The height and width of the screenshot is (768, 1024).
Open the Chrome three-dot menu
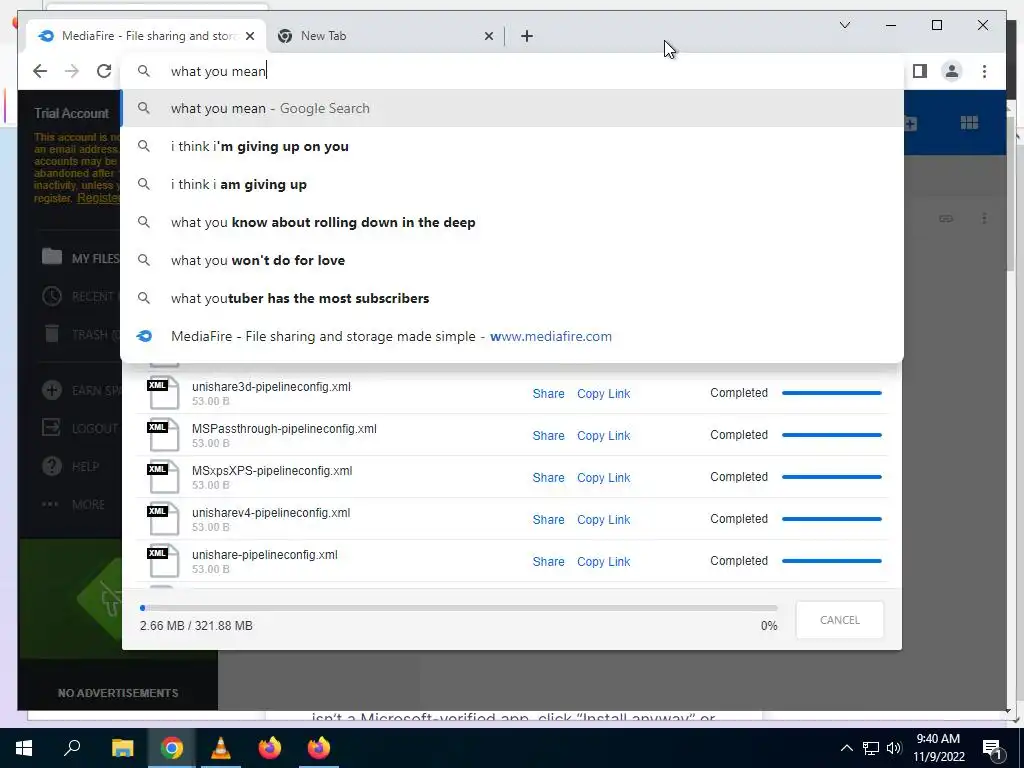pos(984,71)
